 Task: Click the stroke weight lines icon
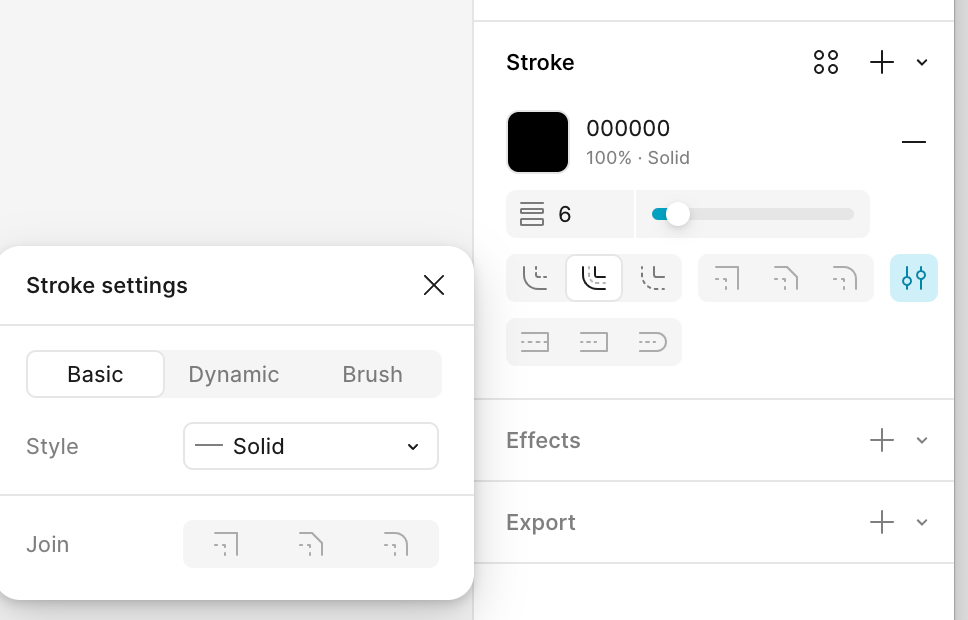pos(532,214)
